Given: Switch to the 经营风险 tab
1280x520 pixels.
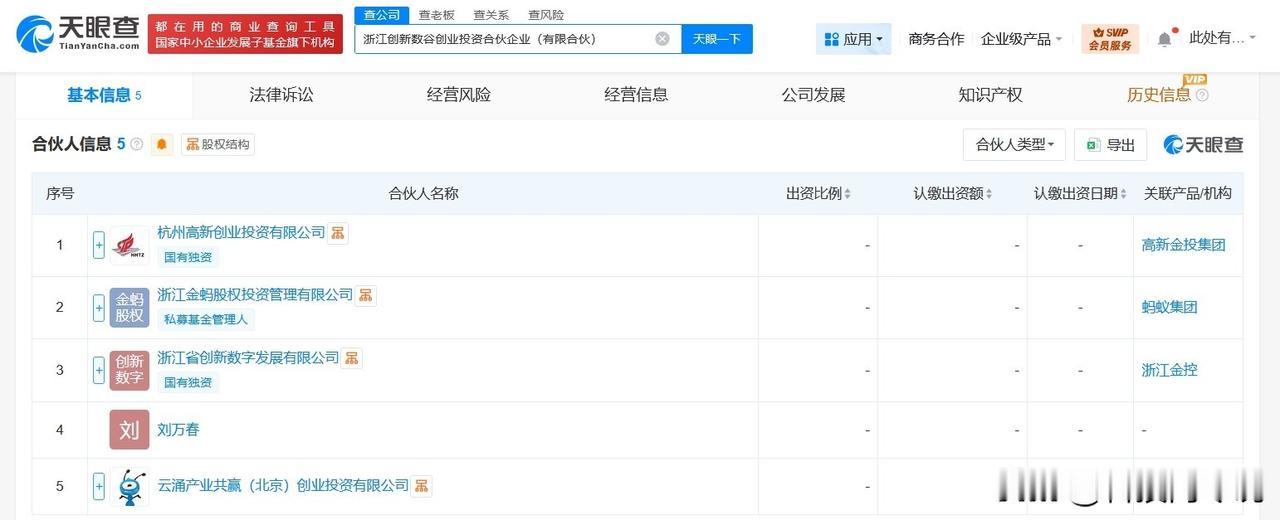Looking at the screenshot, I should click(x=459, y=95).
